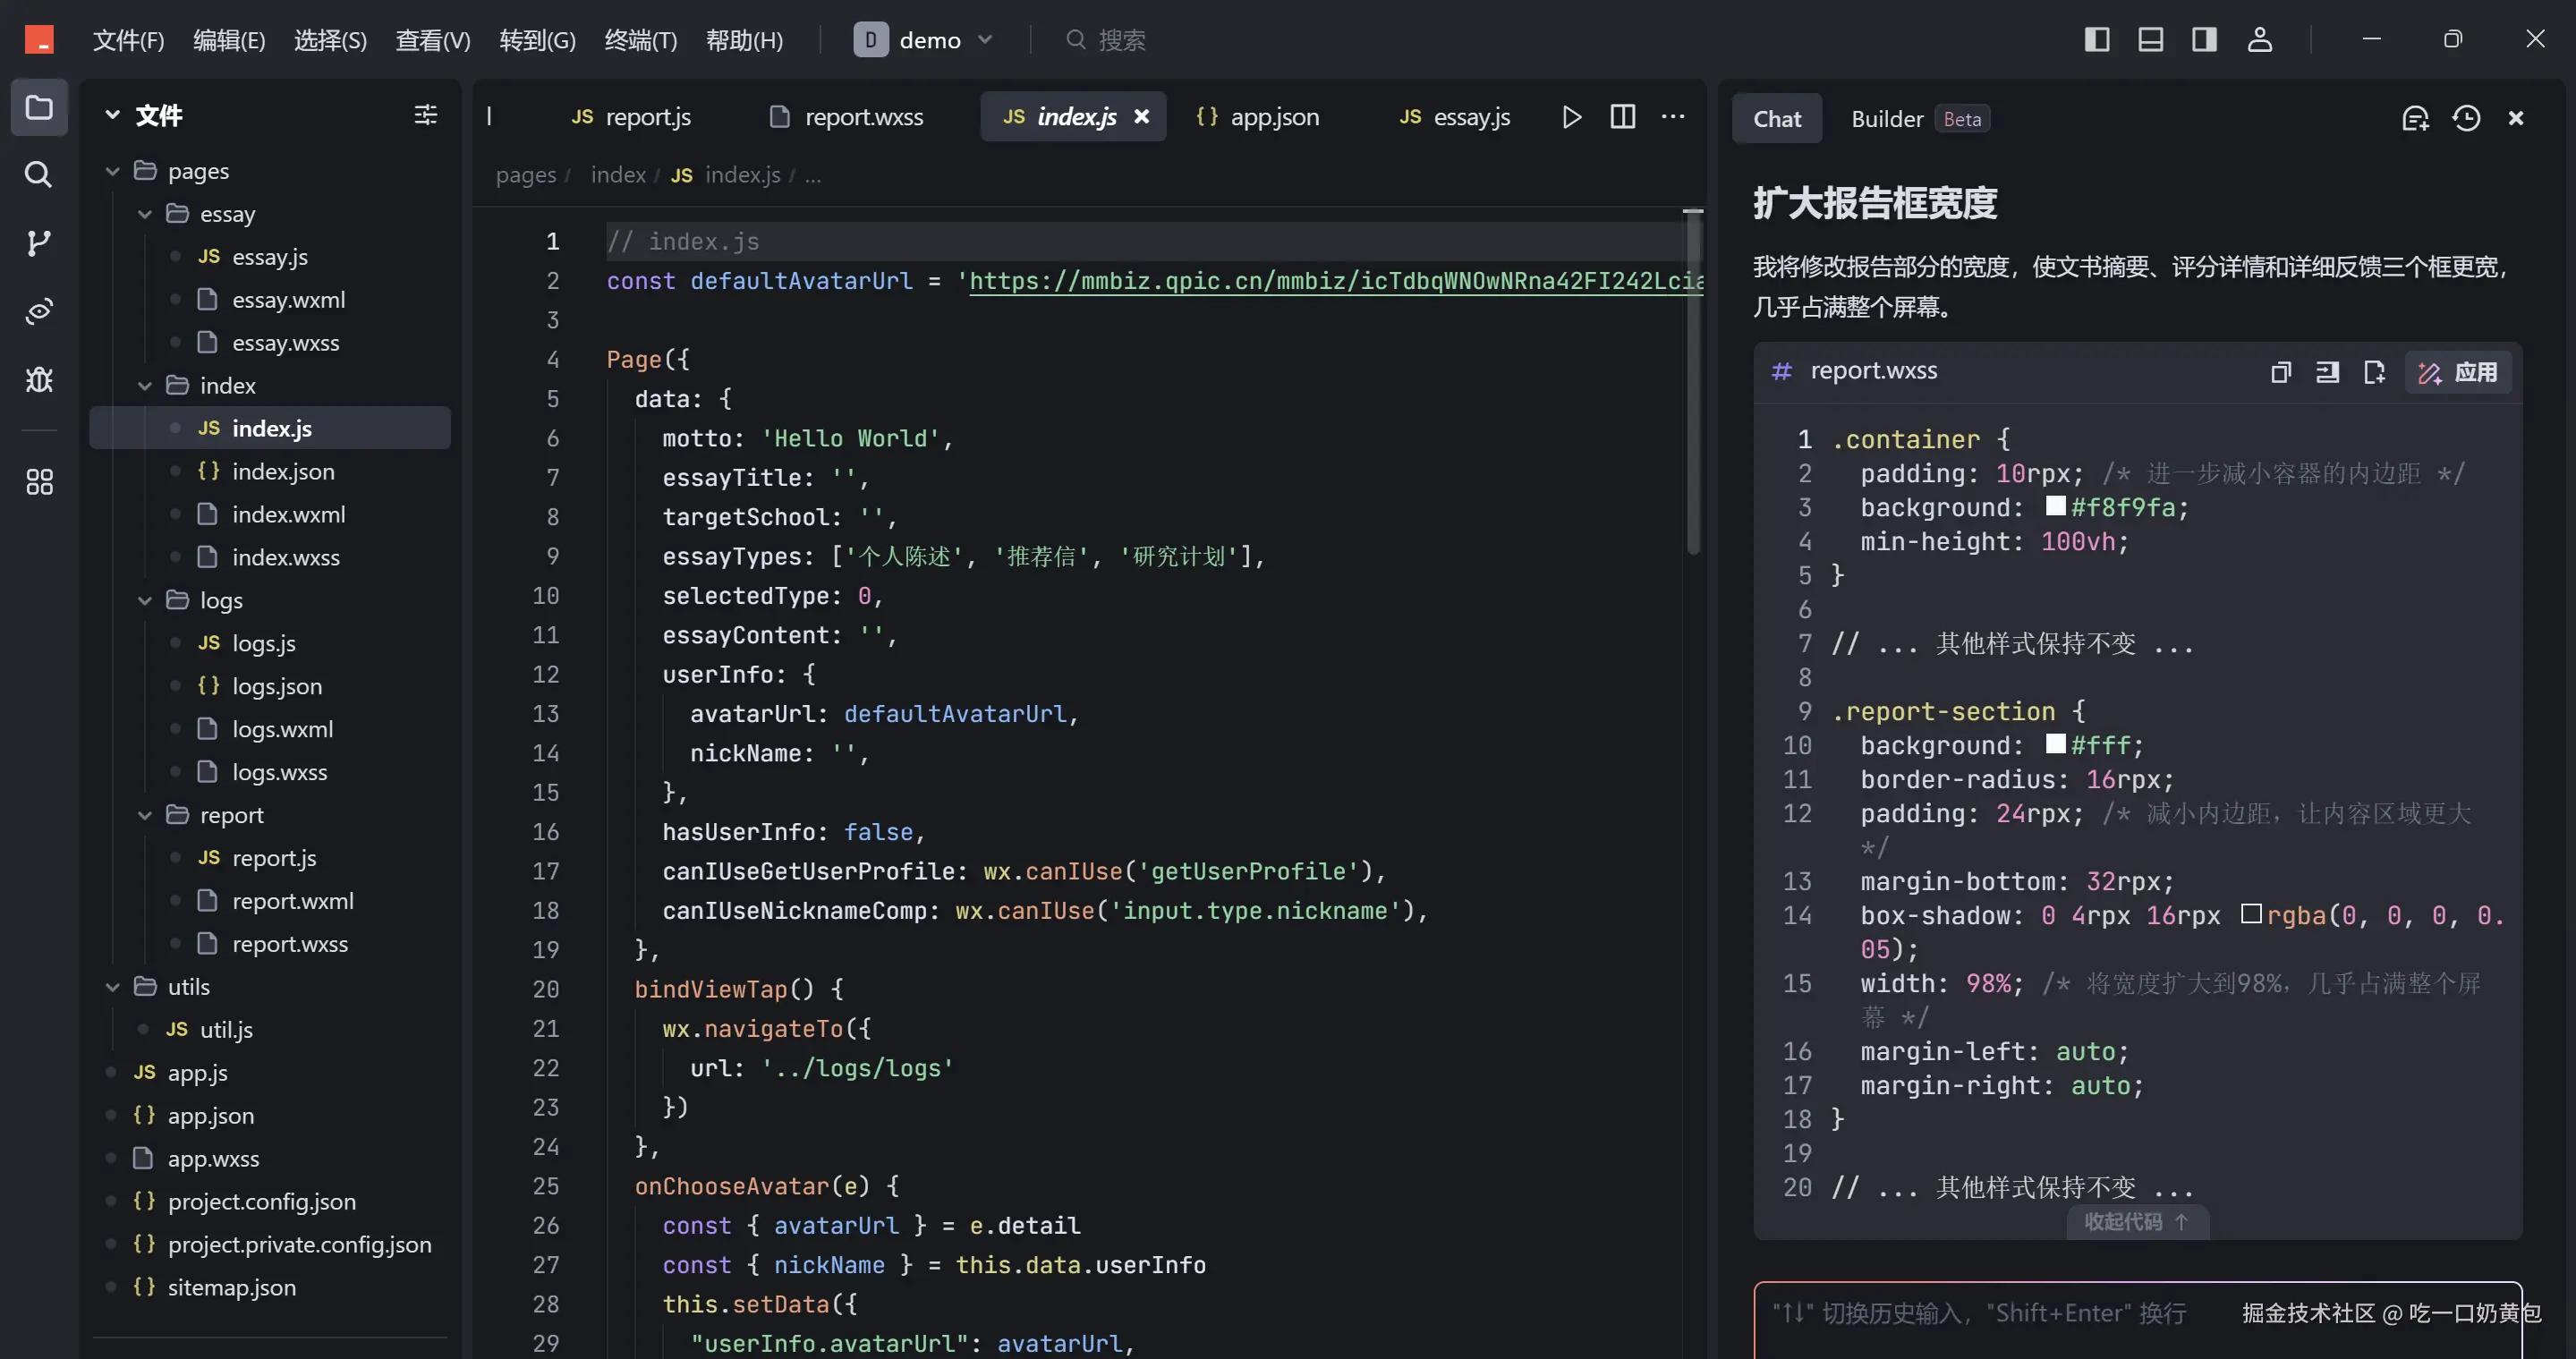Open the Search view in activity bar

coord(38,174)
